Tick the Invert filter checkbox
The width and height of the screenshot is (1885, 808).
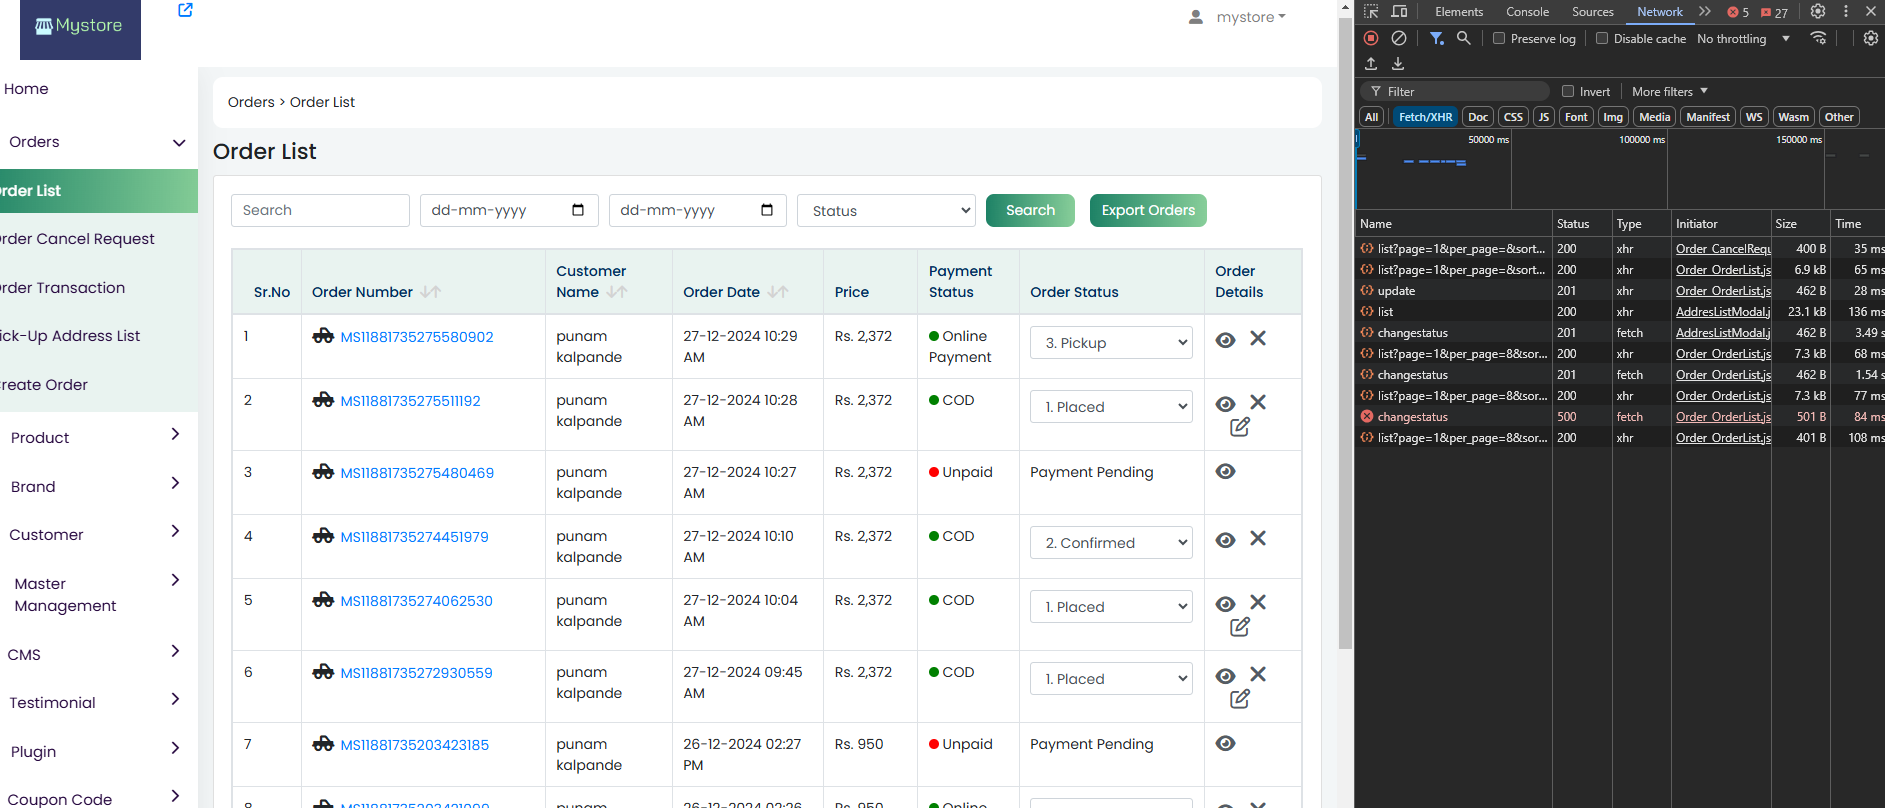pyautogui.click(x=1568, y=91)
